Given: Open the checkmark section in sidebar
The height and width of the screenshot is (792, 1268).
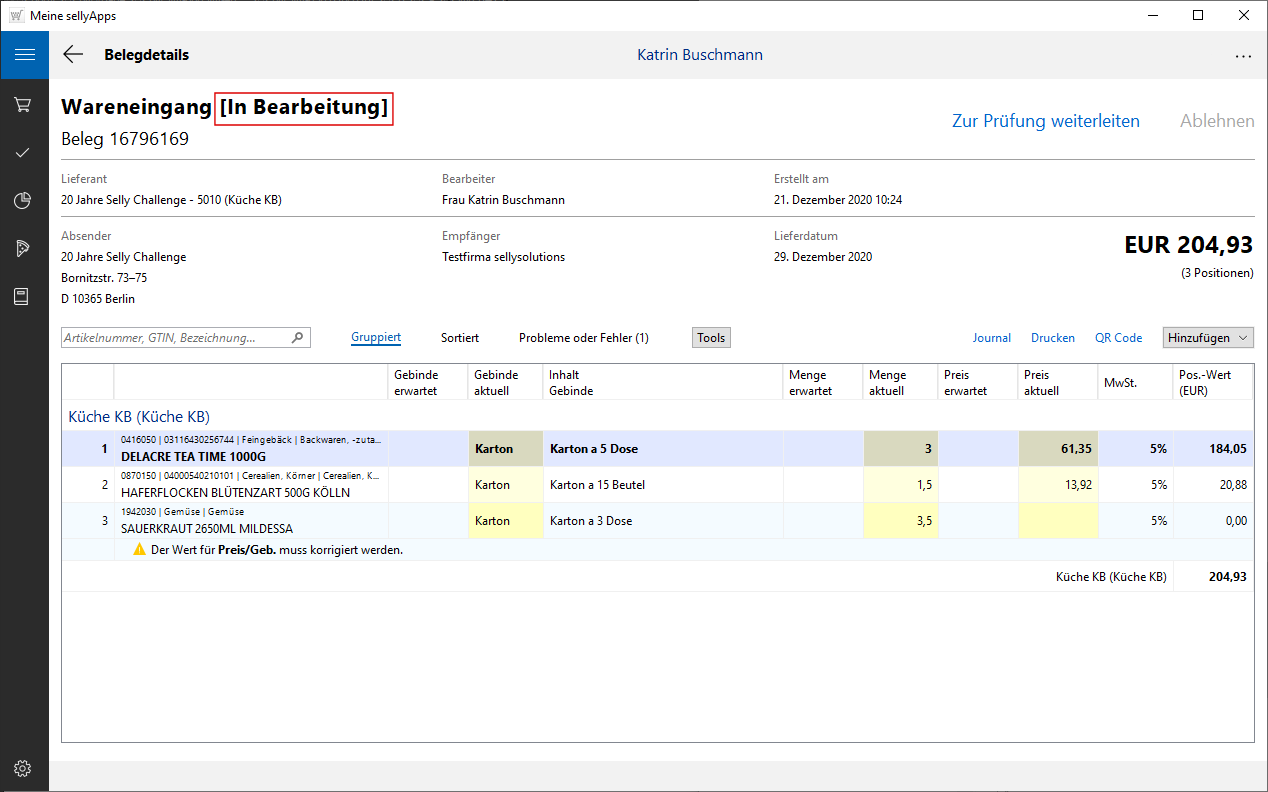Looking at the screenshot, I should (23, 153).
